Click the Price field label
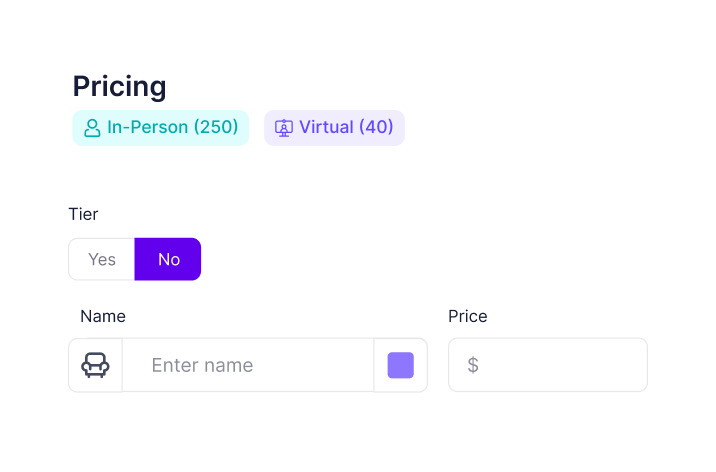716x472 pixels. click(467, 316)
